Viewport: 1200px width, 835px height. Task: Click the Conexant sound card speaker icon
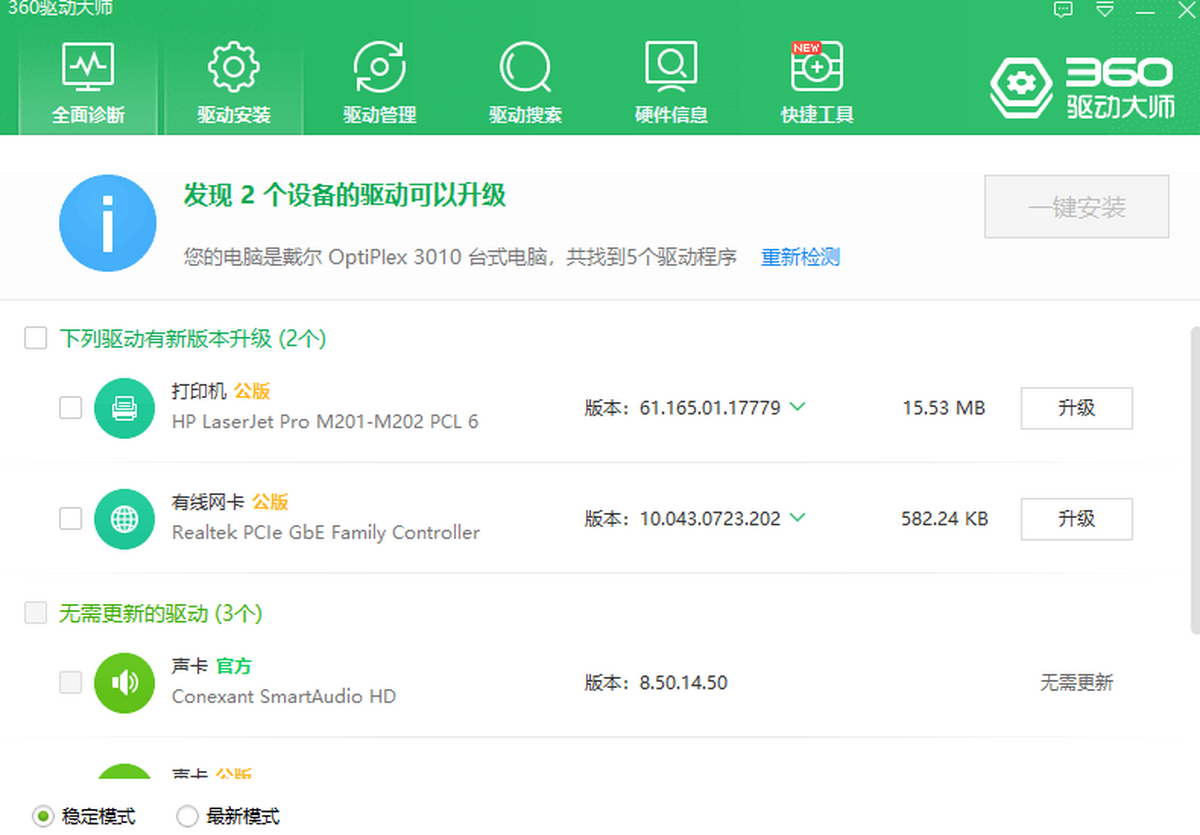pos(124,683)
